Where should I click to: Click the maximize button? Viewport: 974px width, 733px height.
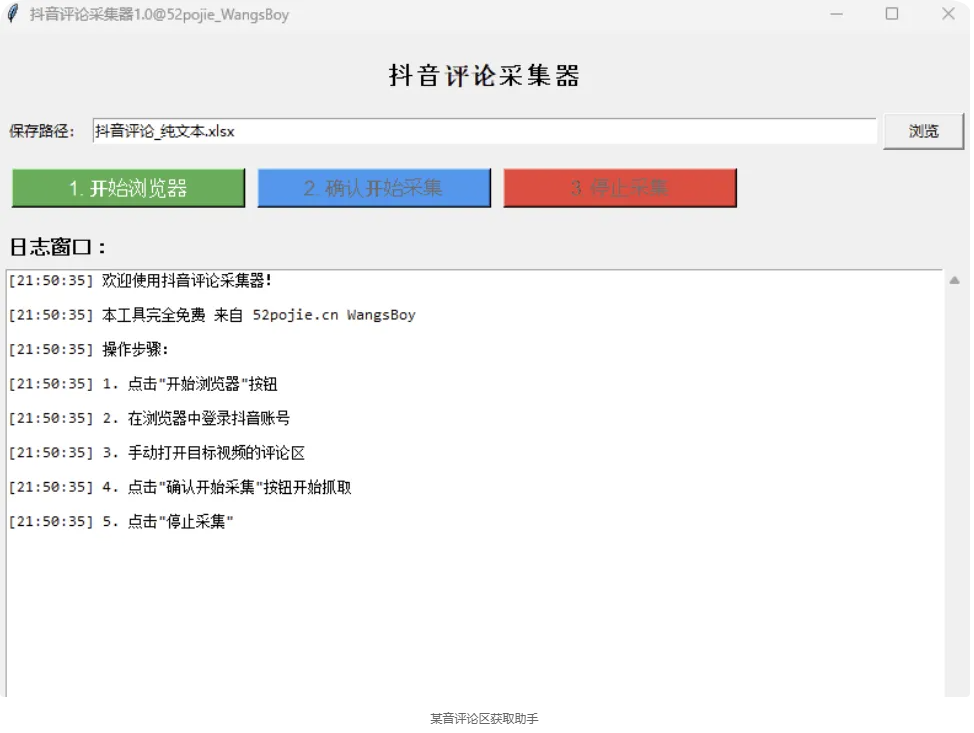coord(891,14)
